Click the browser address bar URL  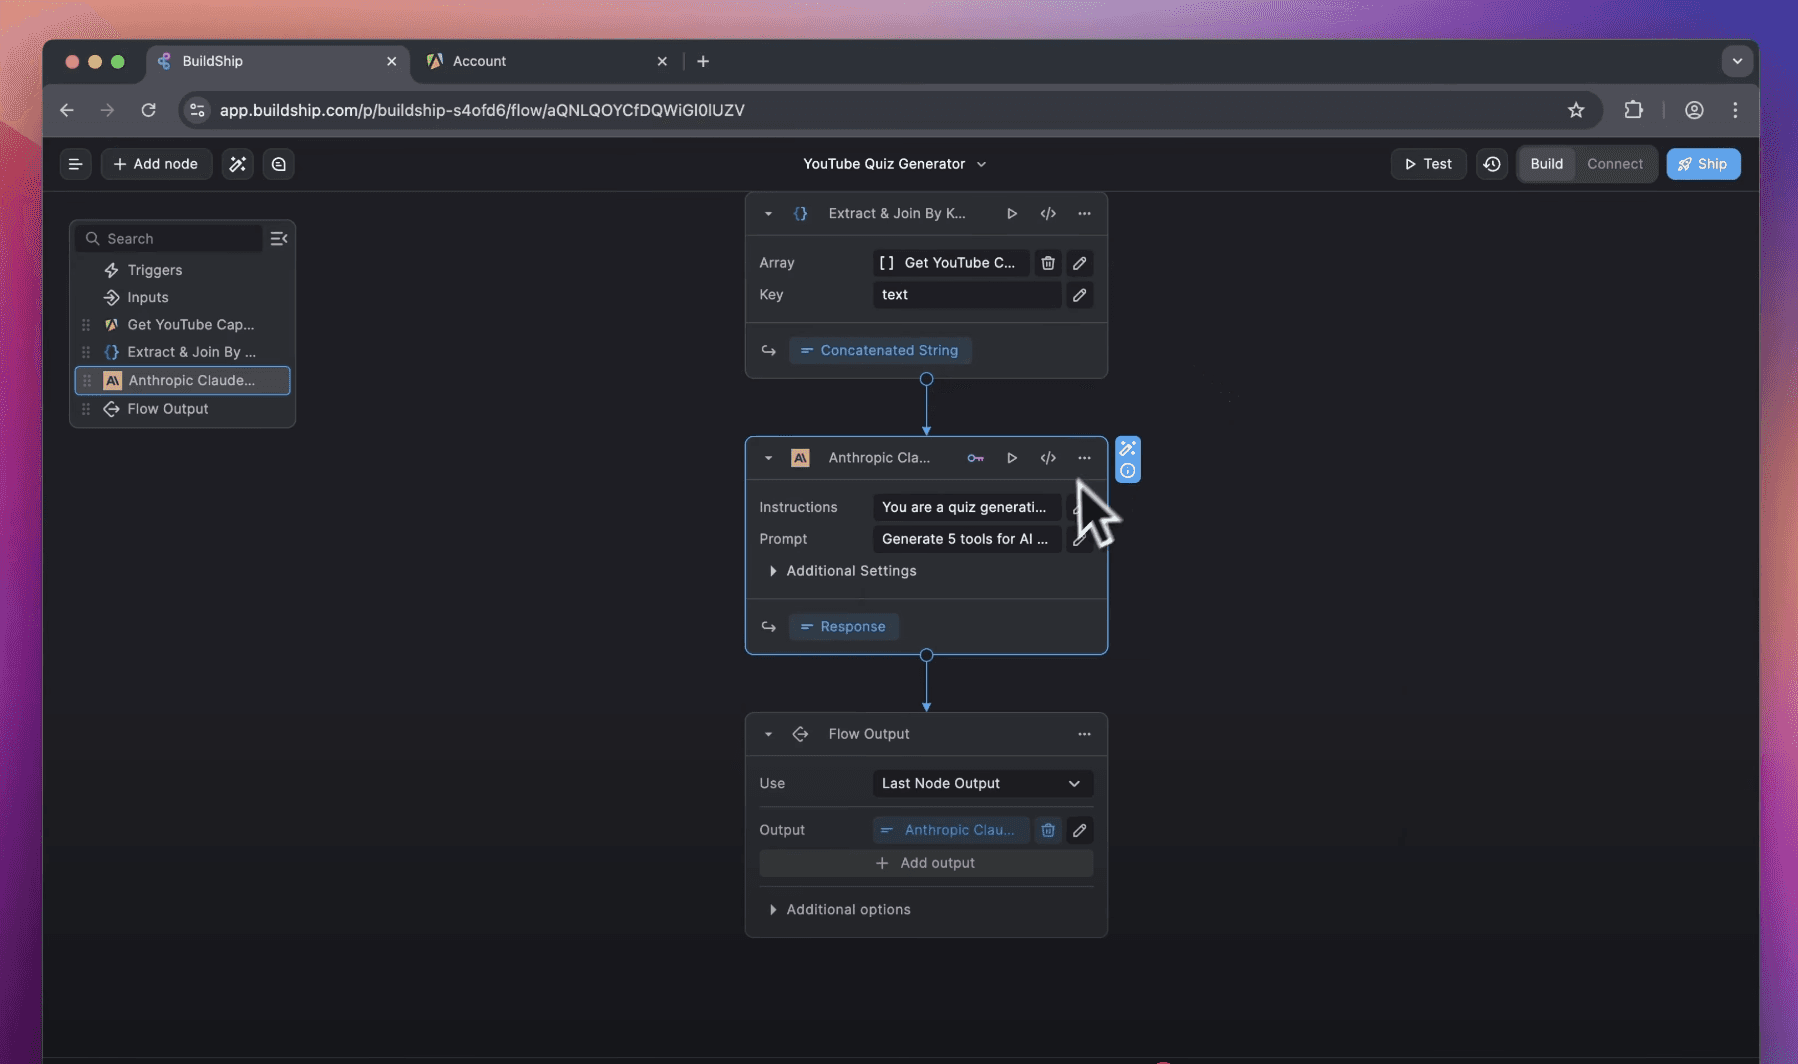pyautogui.click(x=482, y=110)
